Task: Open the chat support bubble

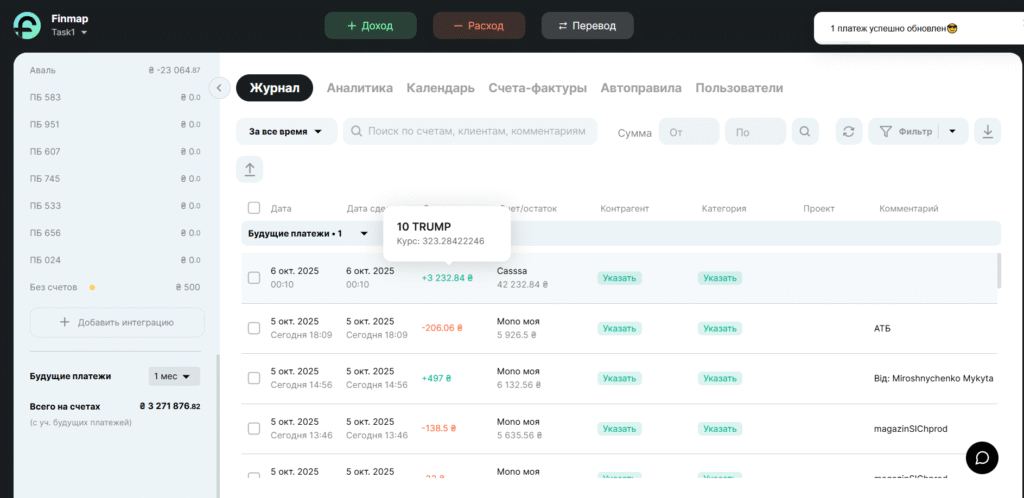Action: [982, 457]
